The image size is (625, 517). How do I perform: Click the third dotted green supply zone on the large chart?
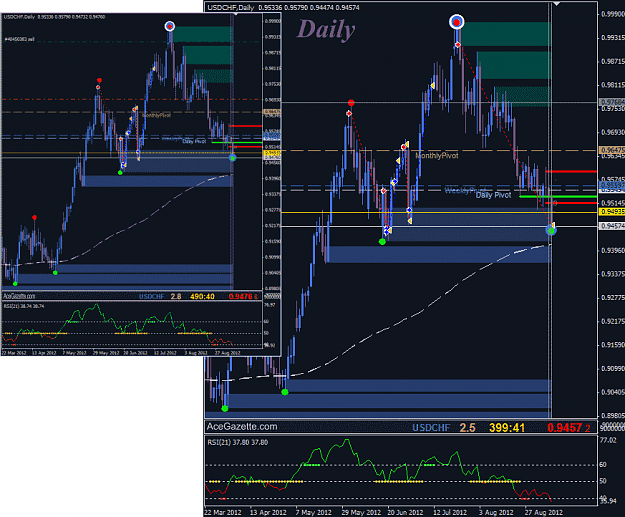point(523,96)
